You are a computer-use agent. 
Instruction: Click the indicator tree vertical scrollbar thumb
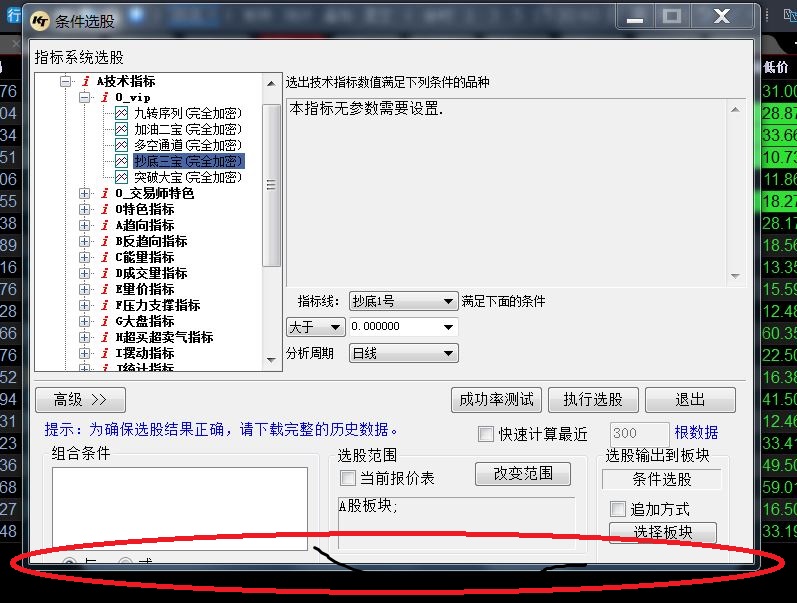pyautogui.click(x=271, y=185)
